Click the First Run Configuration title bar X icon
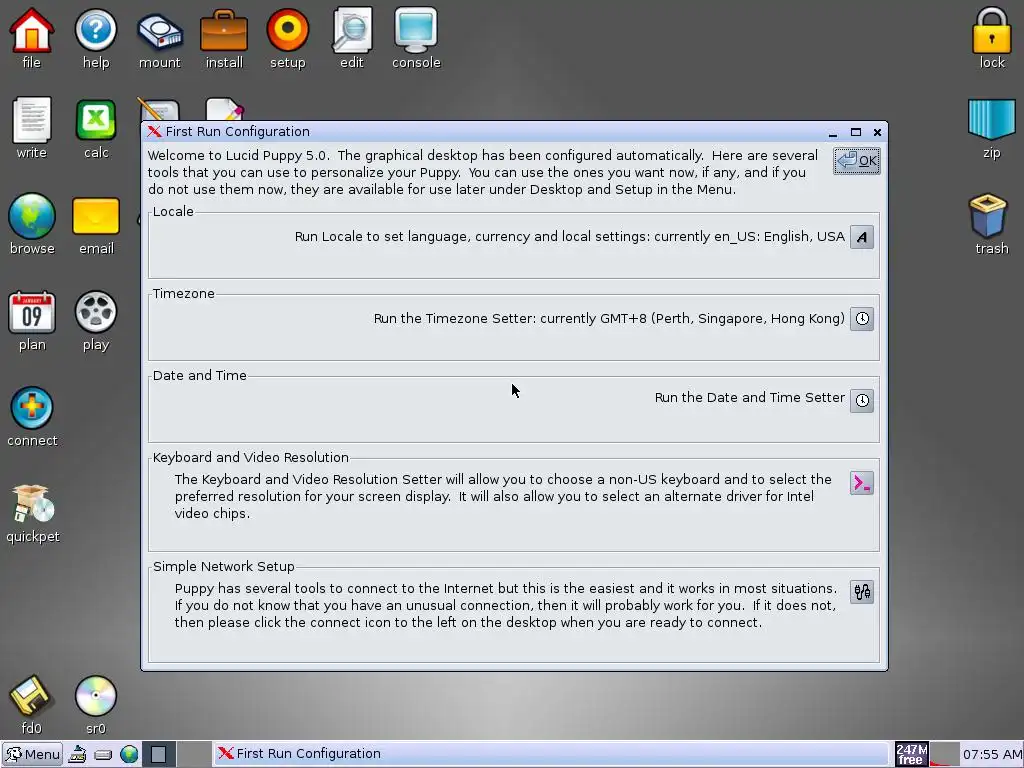This screenshot has height=768, width=1024. (154, 131)
